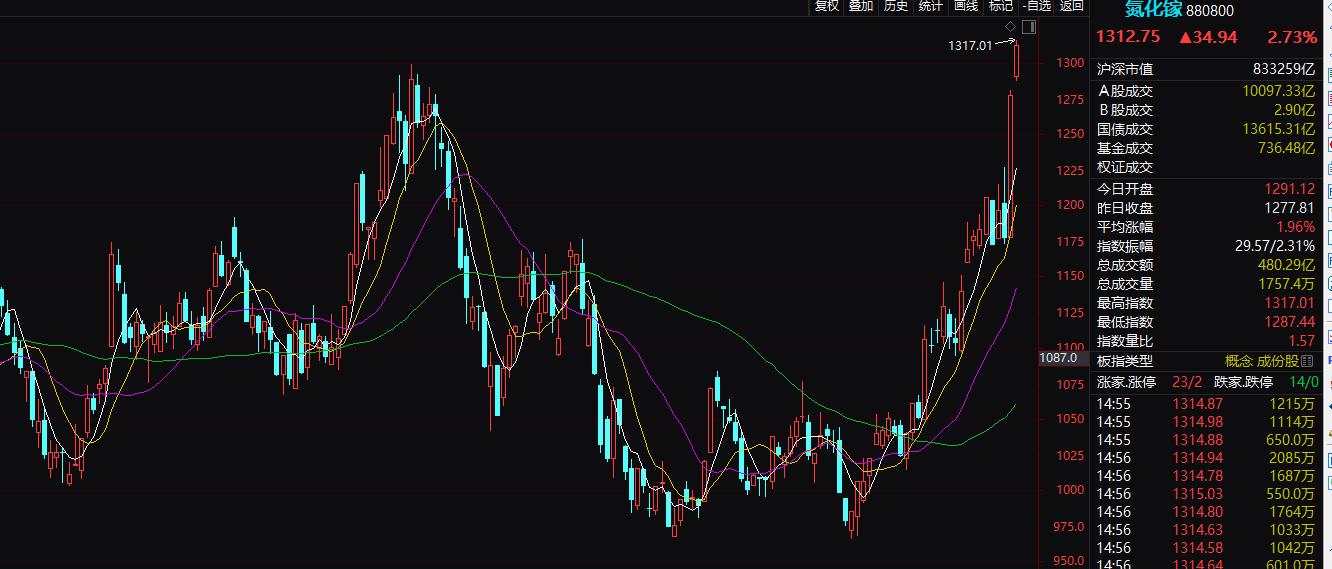Click the 氮化镓 index name
1332x569 pixels.
[x=1153, y=10]
